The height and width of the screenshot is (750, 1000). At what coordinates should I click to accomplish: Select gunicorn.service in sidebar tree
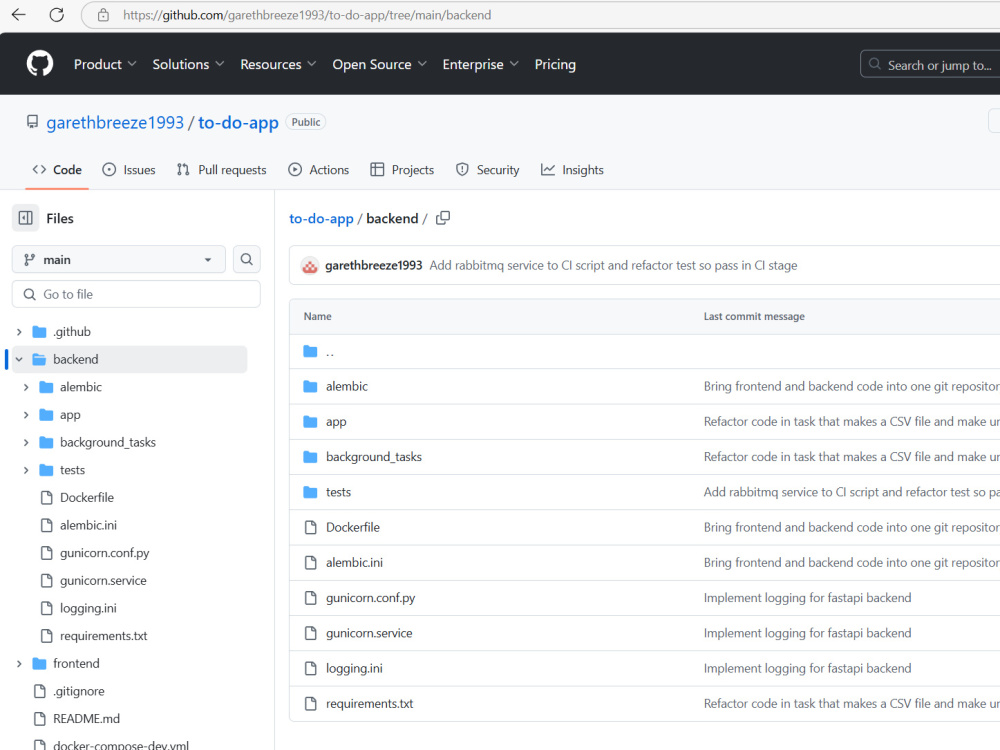click(x=103, y=581)
